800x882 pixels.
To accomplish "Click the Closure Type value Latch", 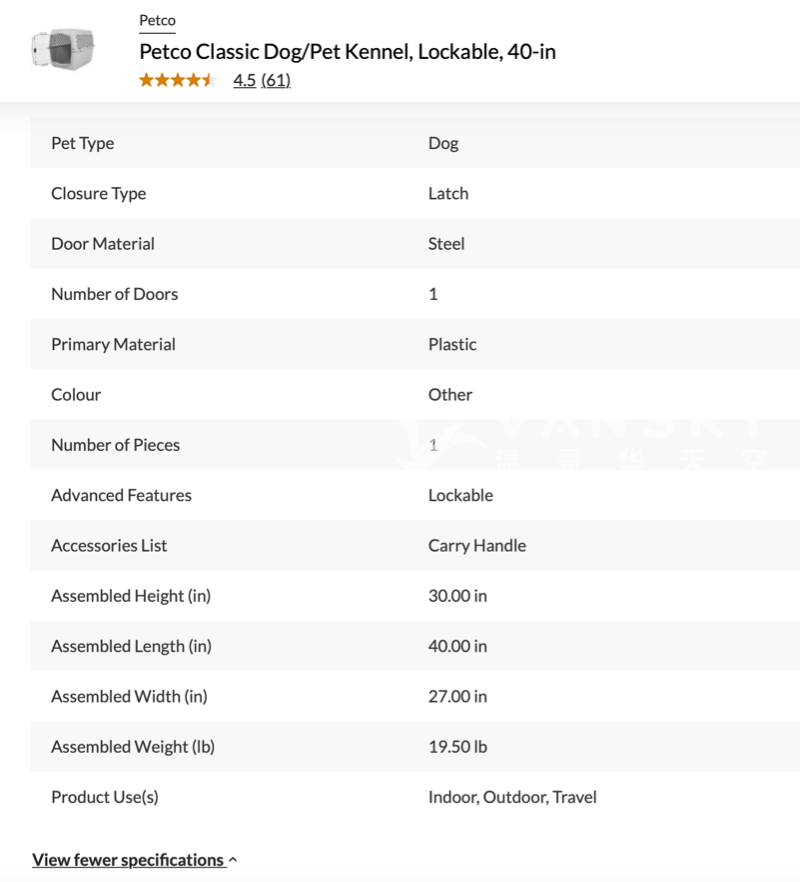I will click(448, 194).
